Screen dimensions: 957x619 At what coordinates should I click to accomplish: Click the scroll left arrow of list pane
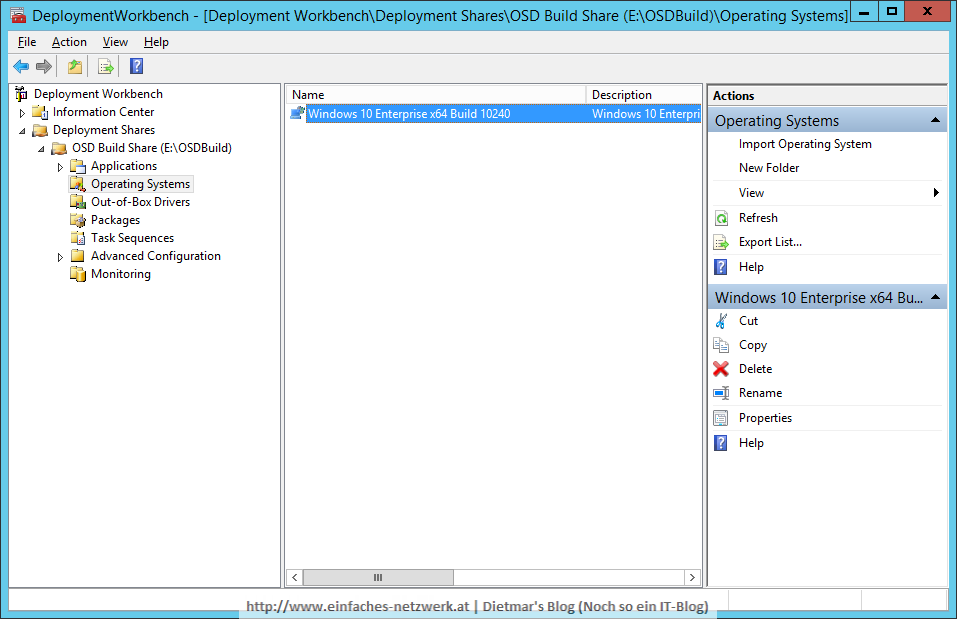click(x=295, y=577)
